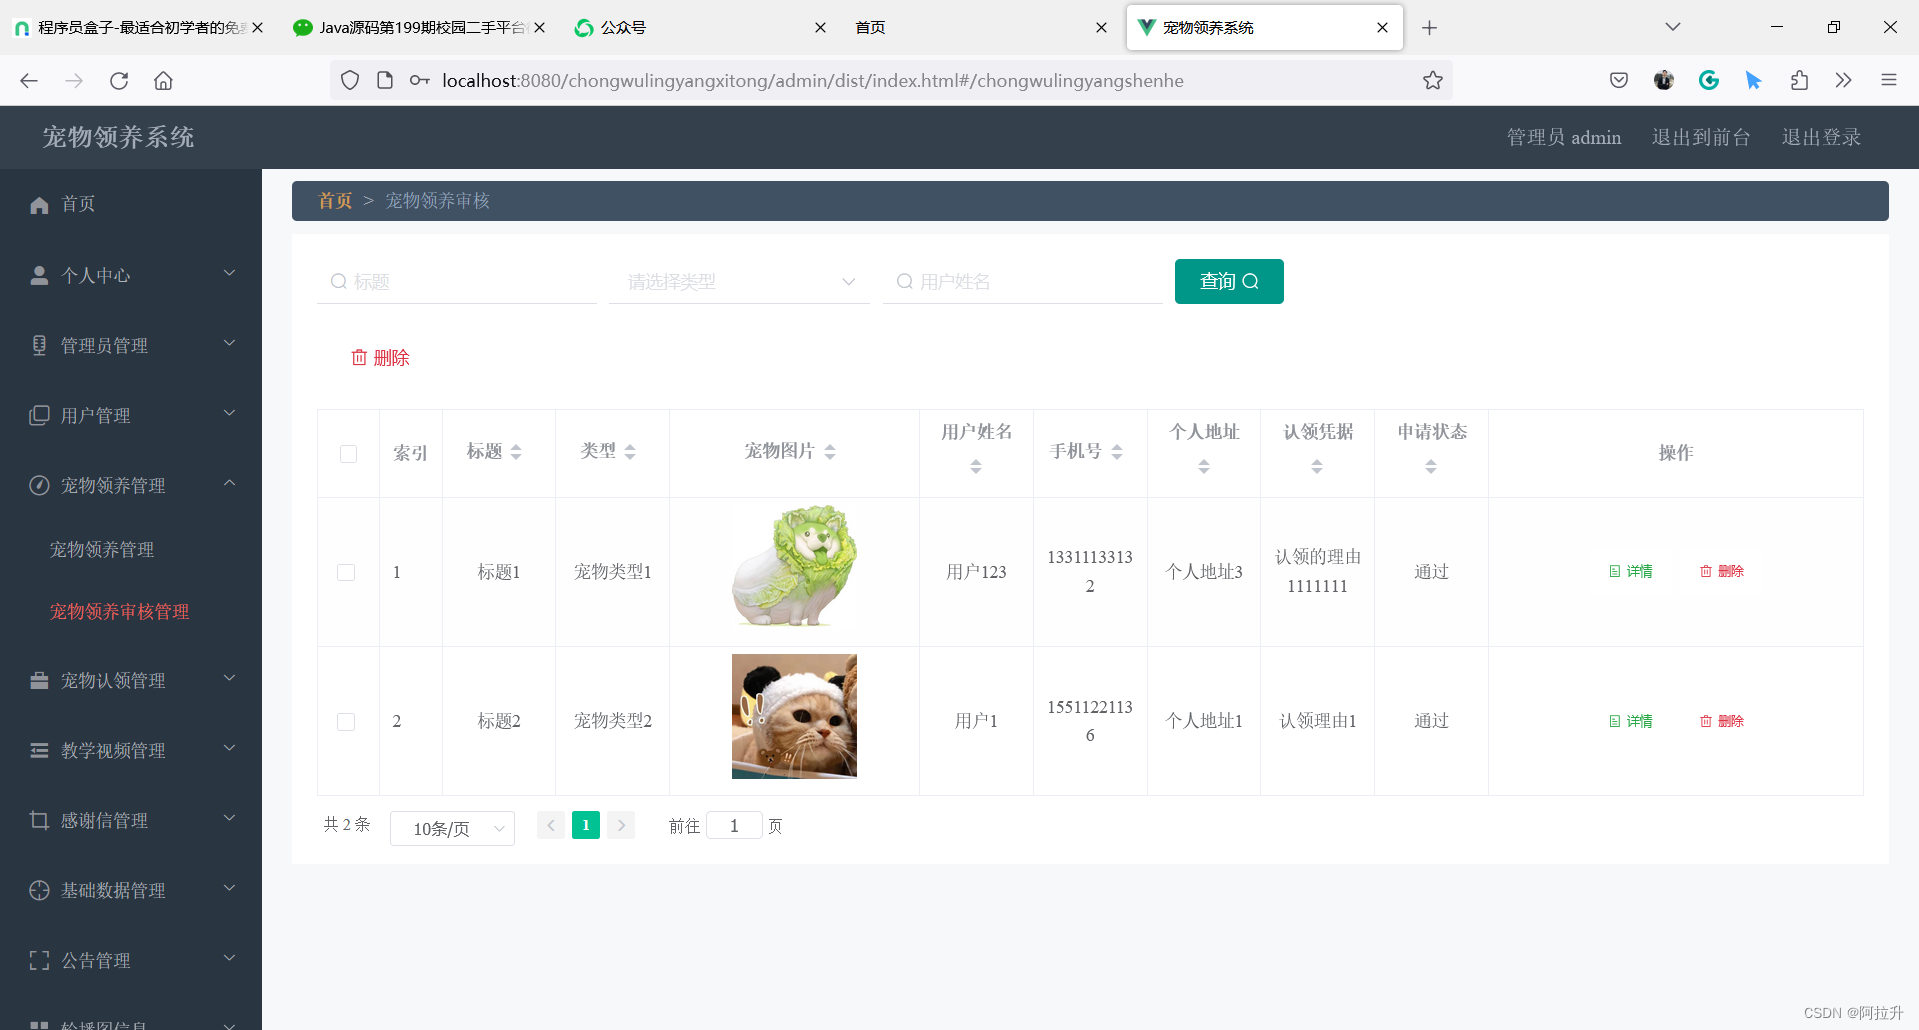Open 详情 for the 标题1 row
1919x1030 pixels.
1630,572
